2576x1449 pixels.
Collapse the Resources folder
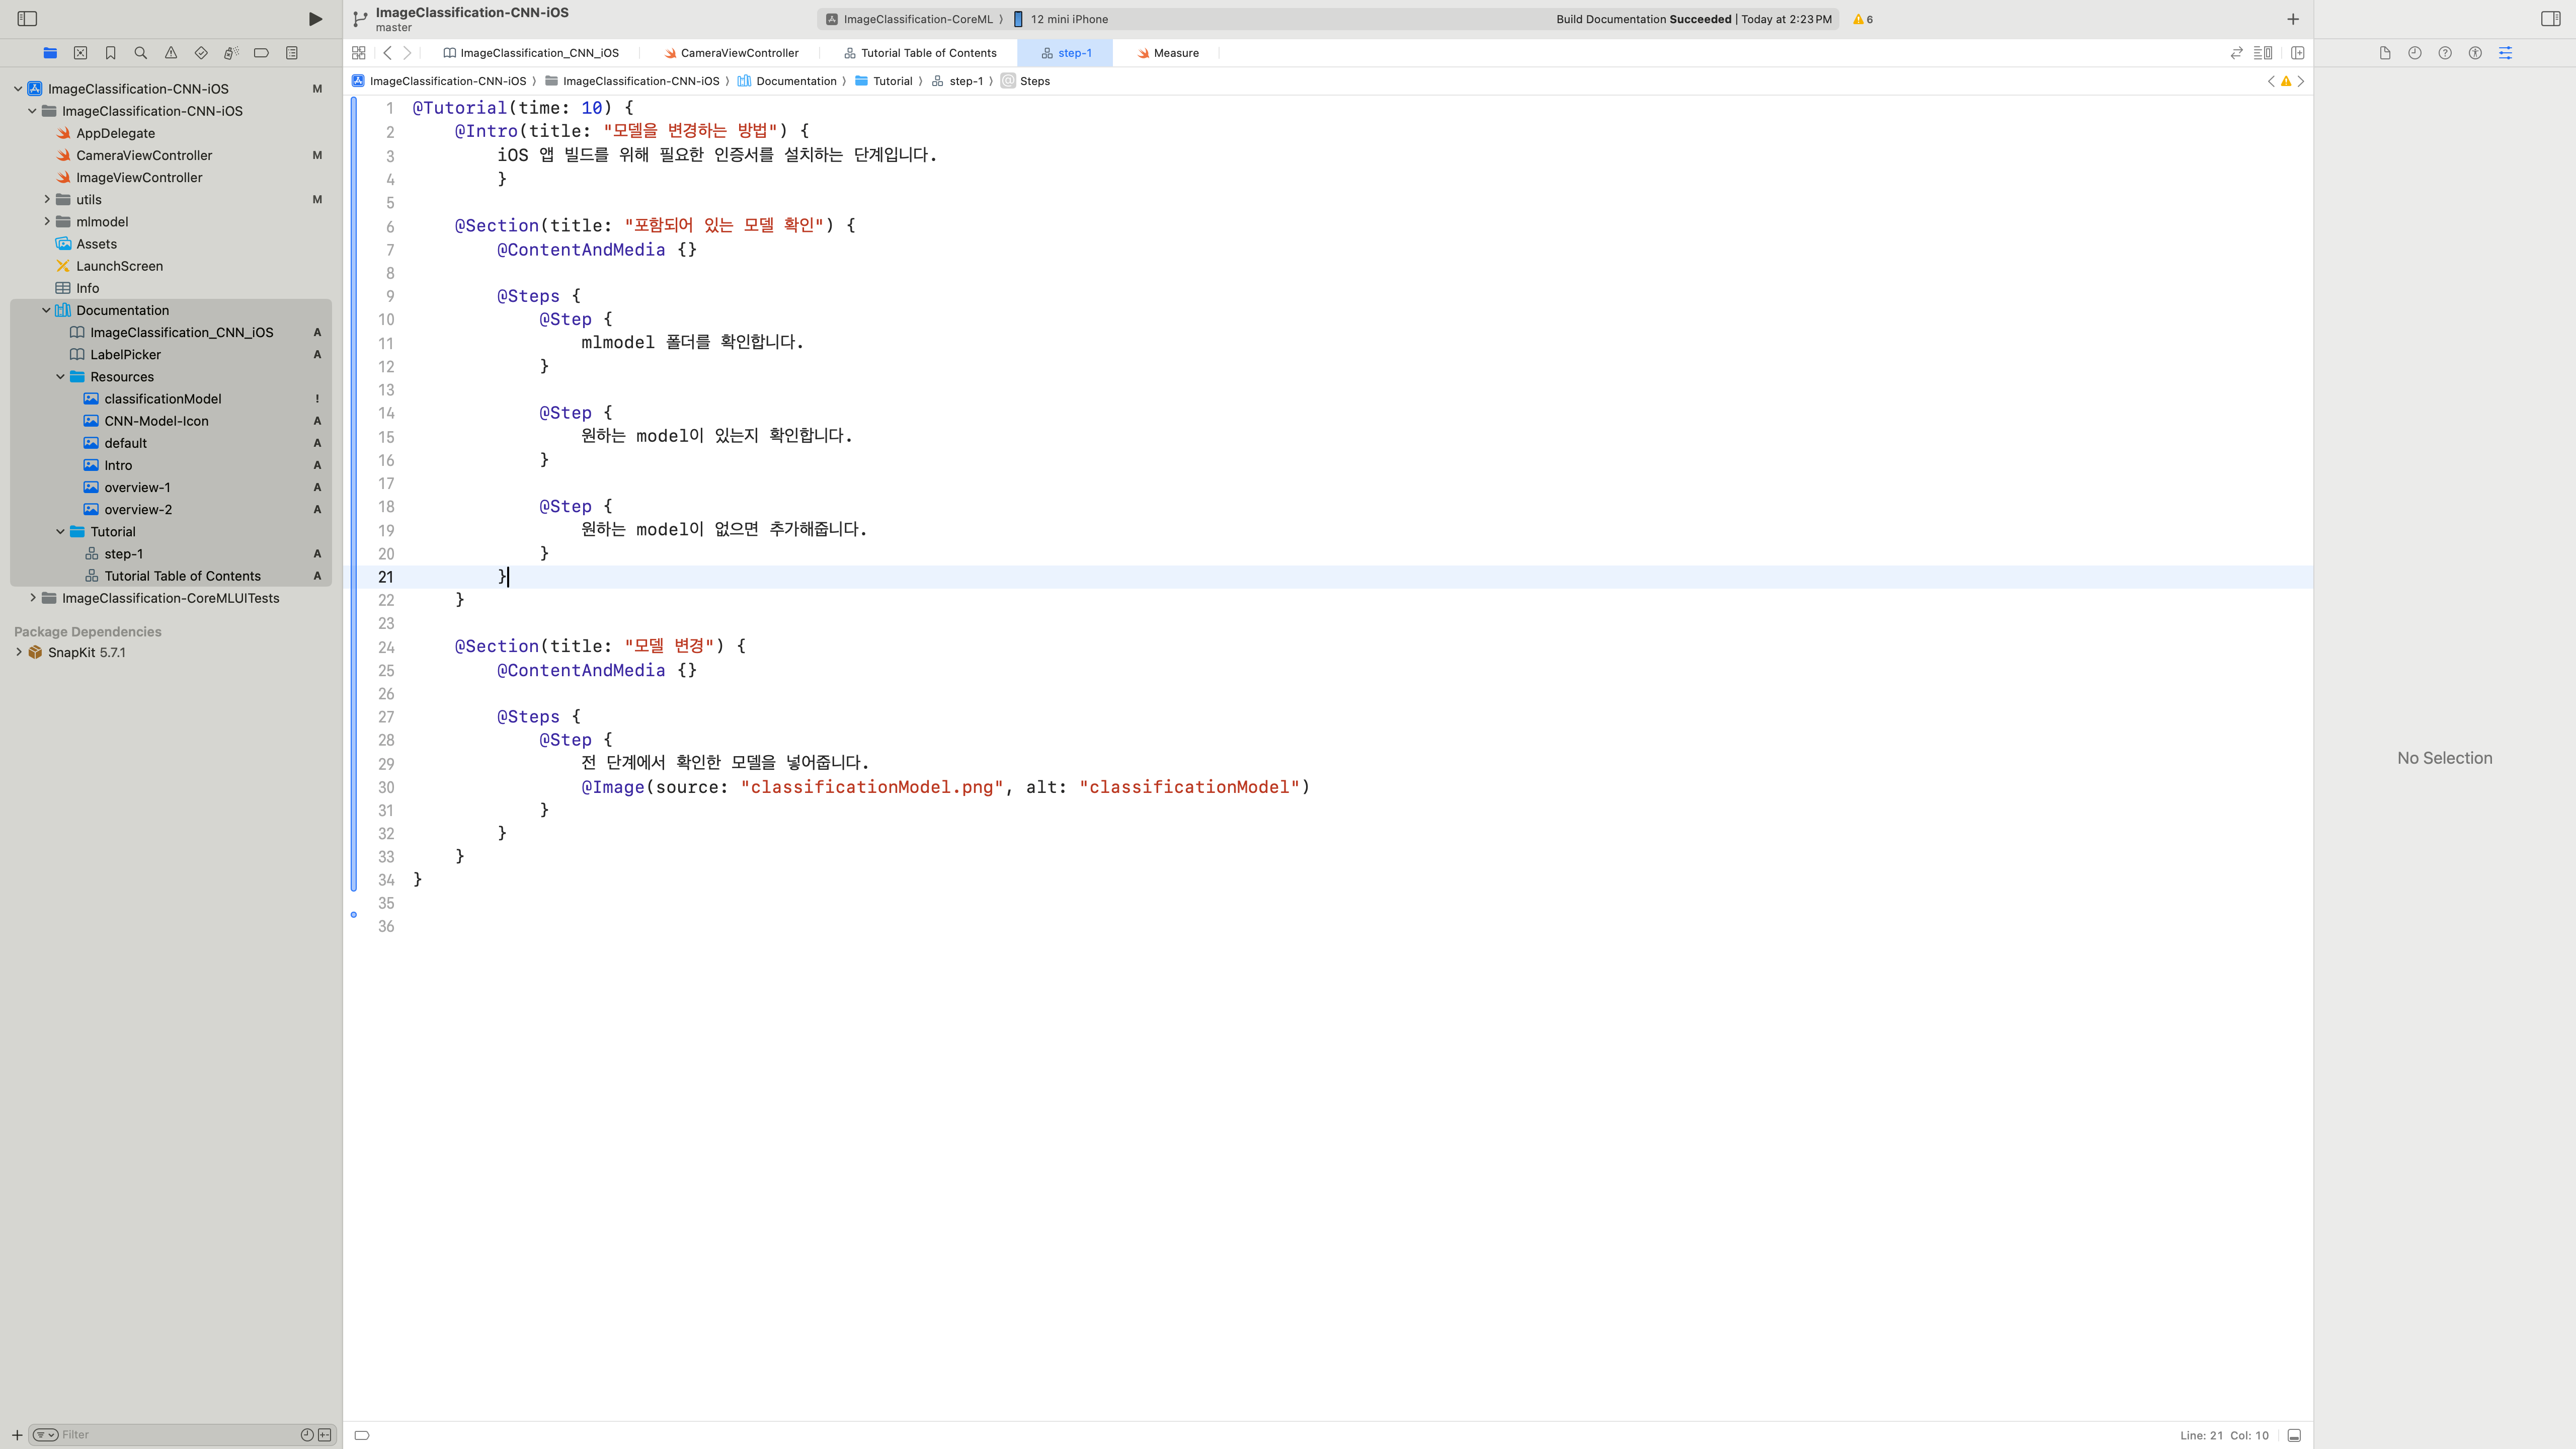click(x=60, y=377)
